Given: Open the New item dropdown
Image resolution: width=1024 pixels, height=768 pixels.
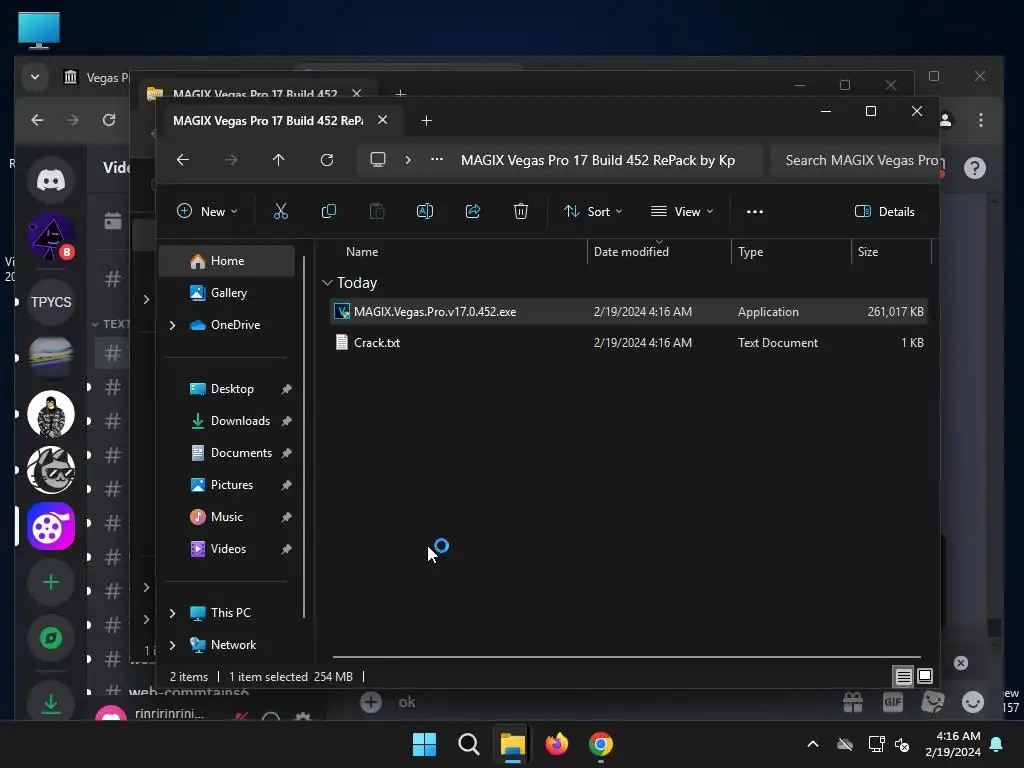Looking at the screenshot, I should pyautogui.click(x=207, y=212).
